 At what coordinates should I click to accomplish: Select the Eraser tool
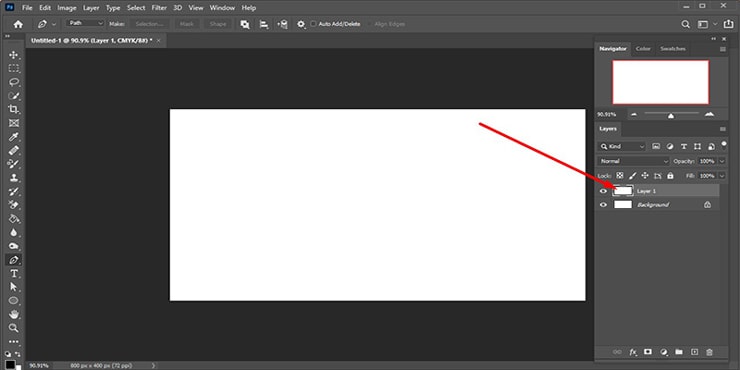click(14, 205)
